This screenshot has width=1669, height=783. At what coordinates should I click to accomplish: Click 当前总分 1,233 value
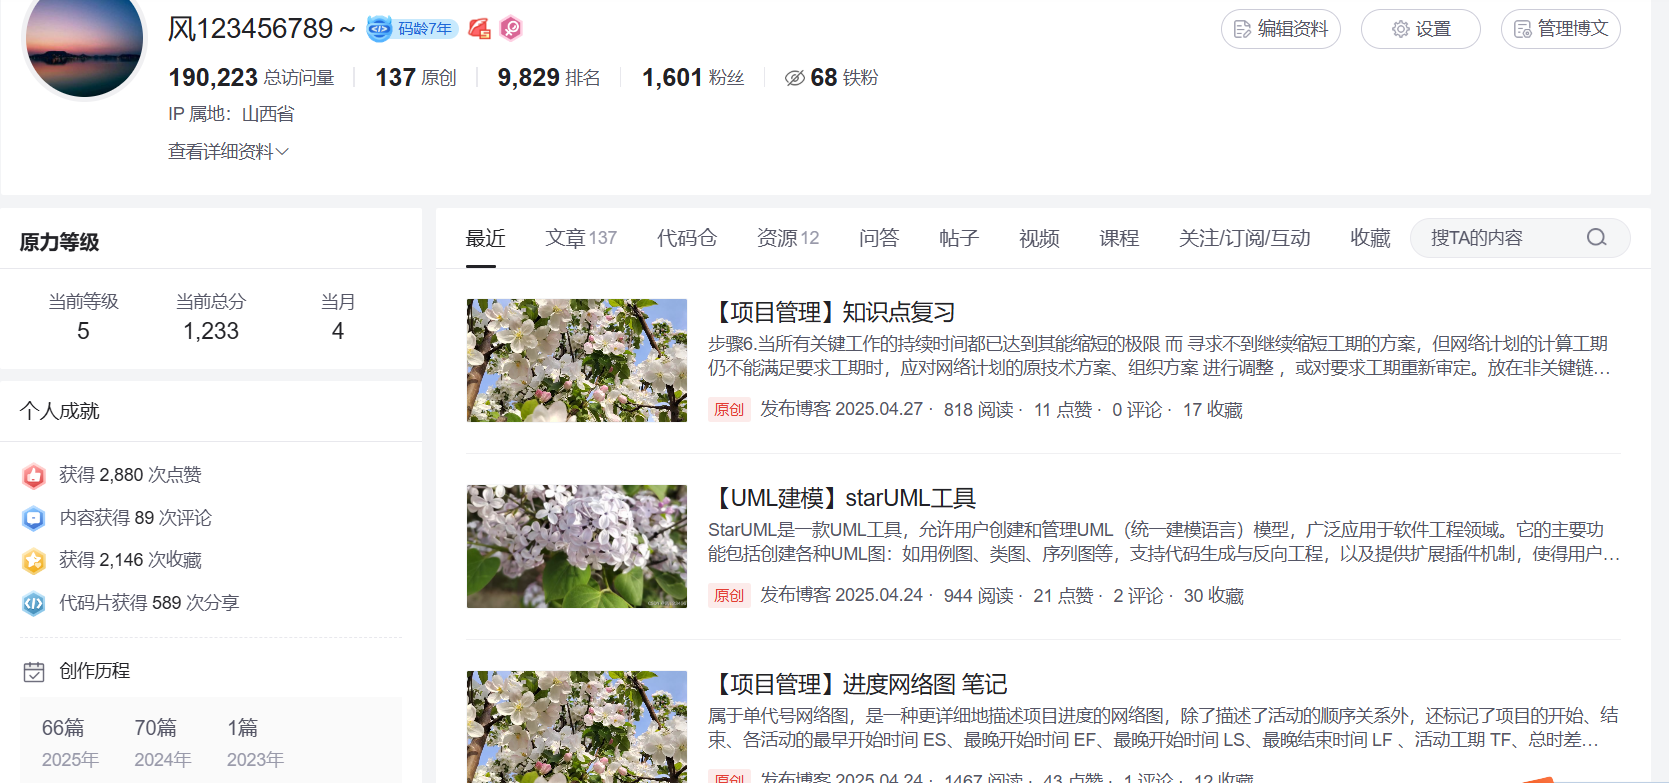click(x=211, y=331)
